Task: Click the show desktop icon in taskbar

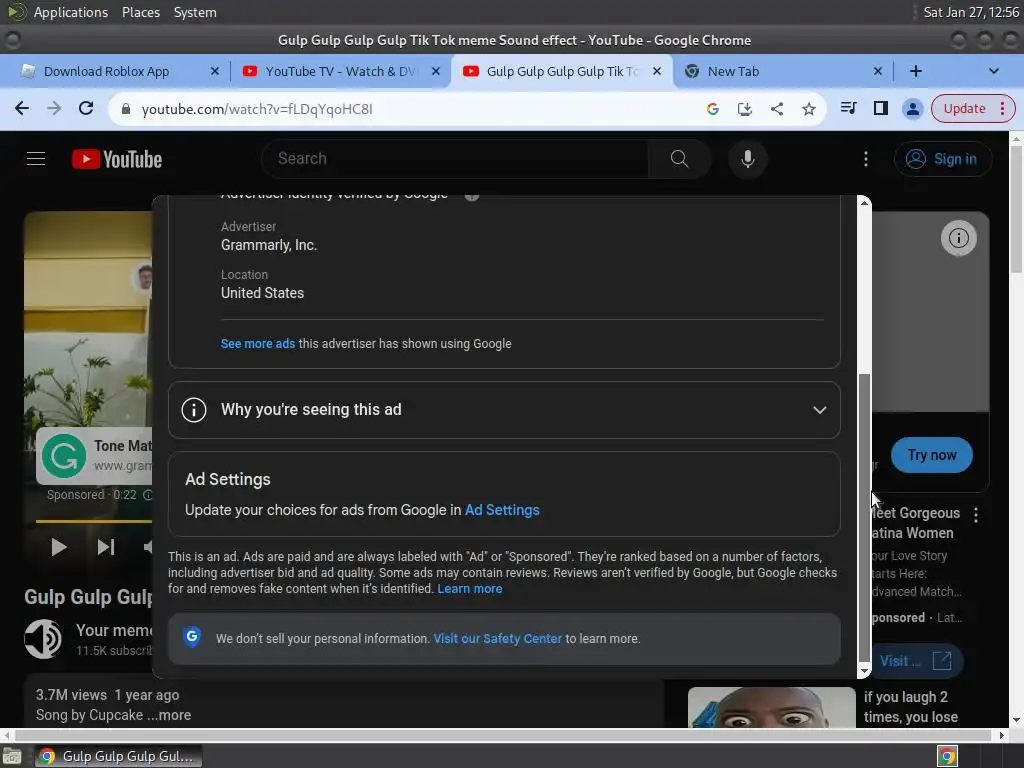Action: 12,757
